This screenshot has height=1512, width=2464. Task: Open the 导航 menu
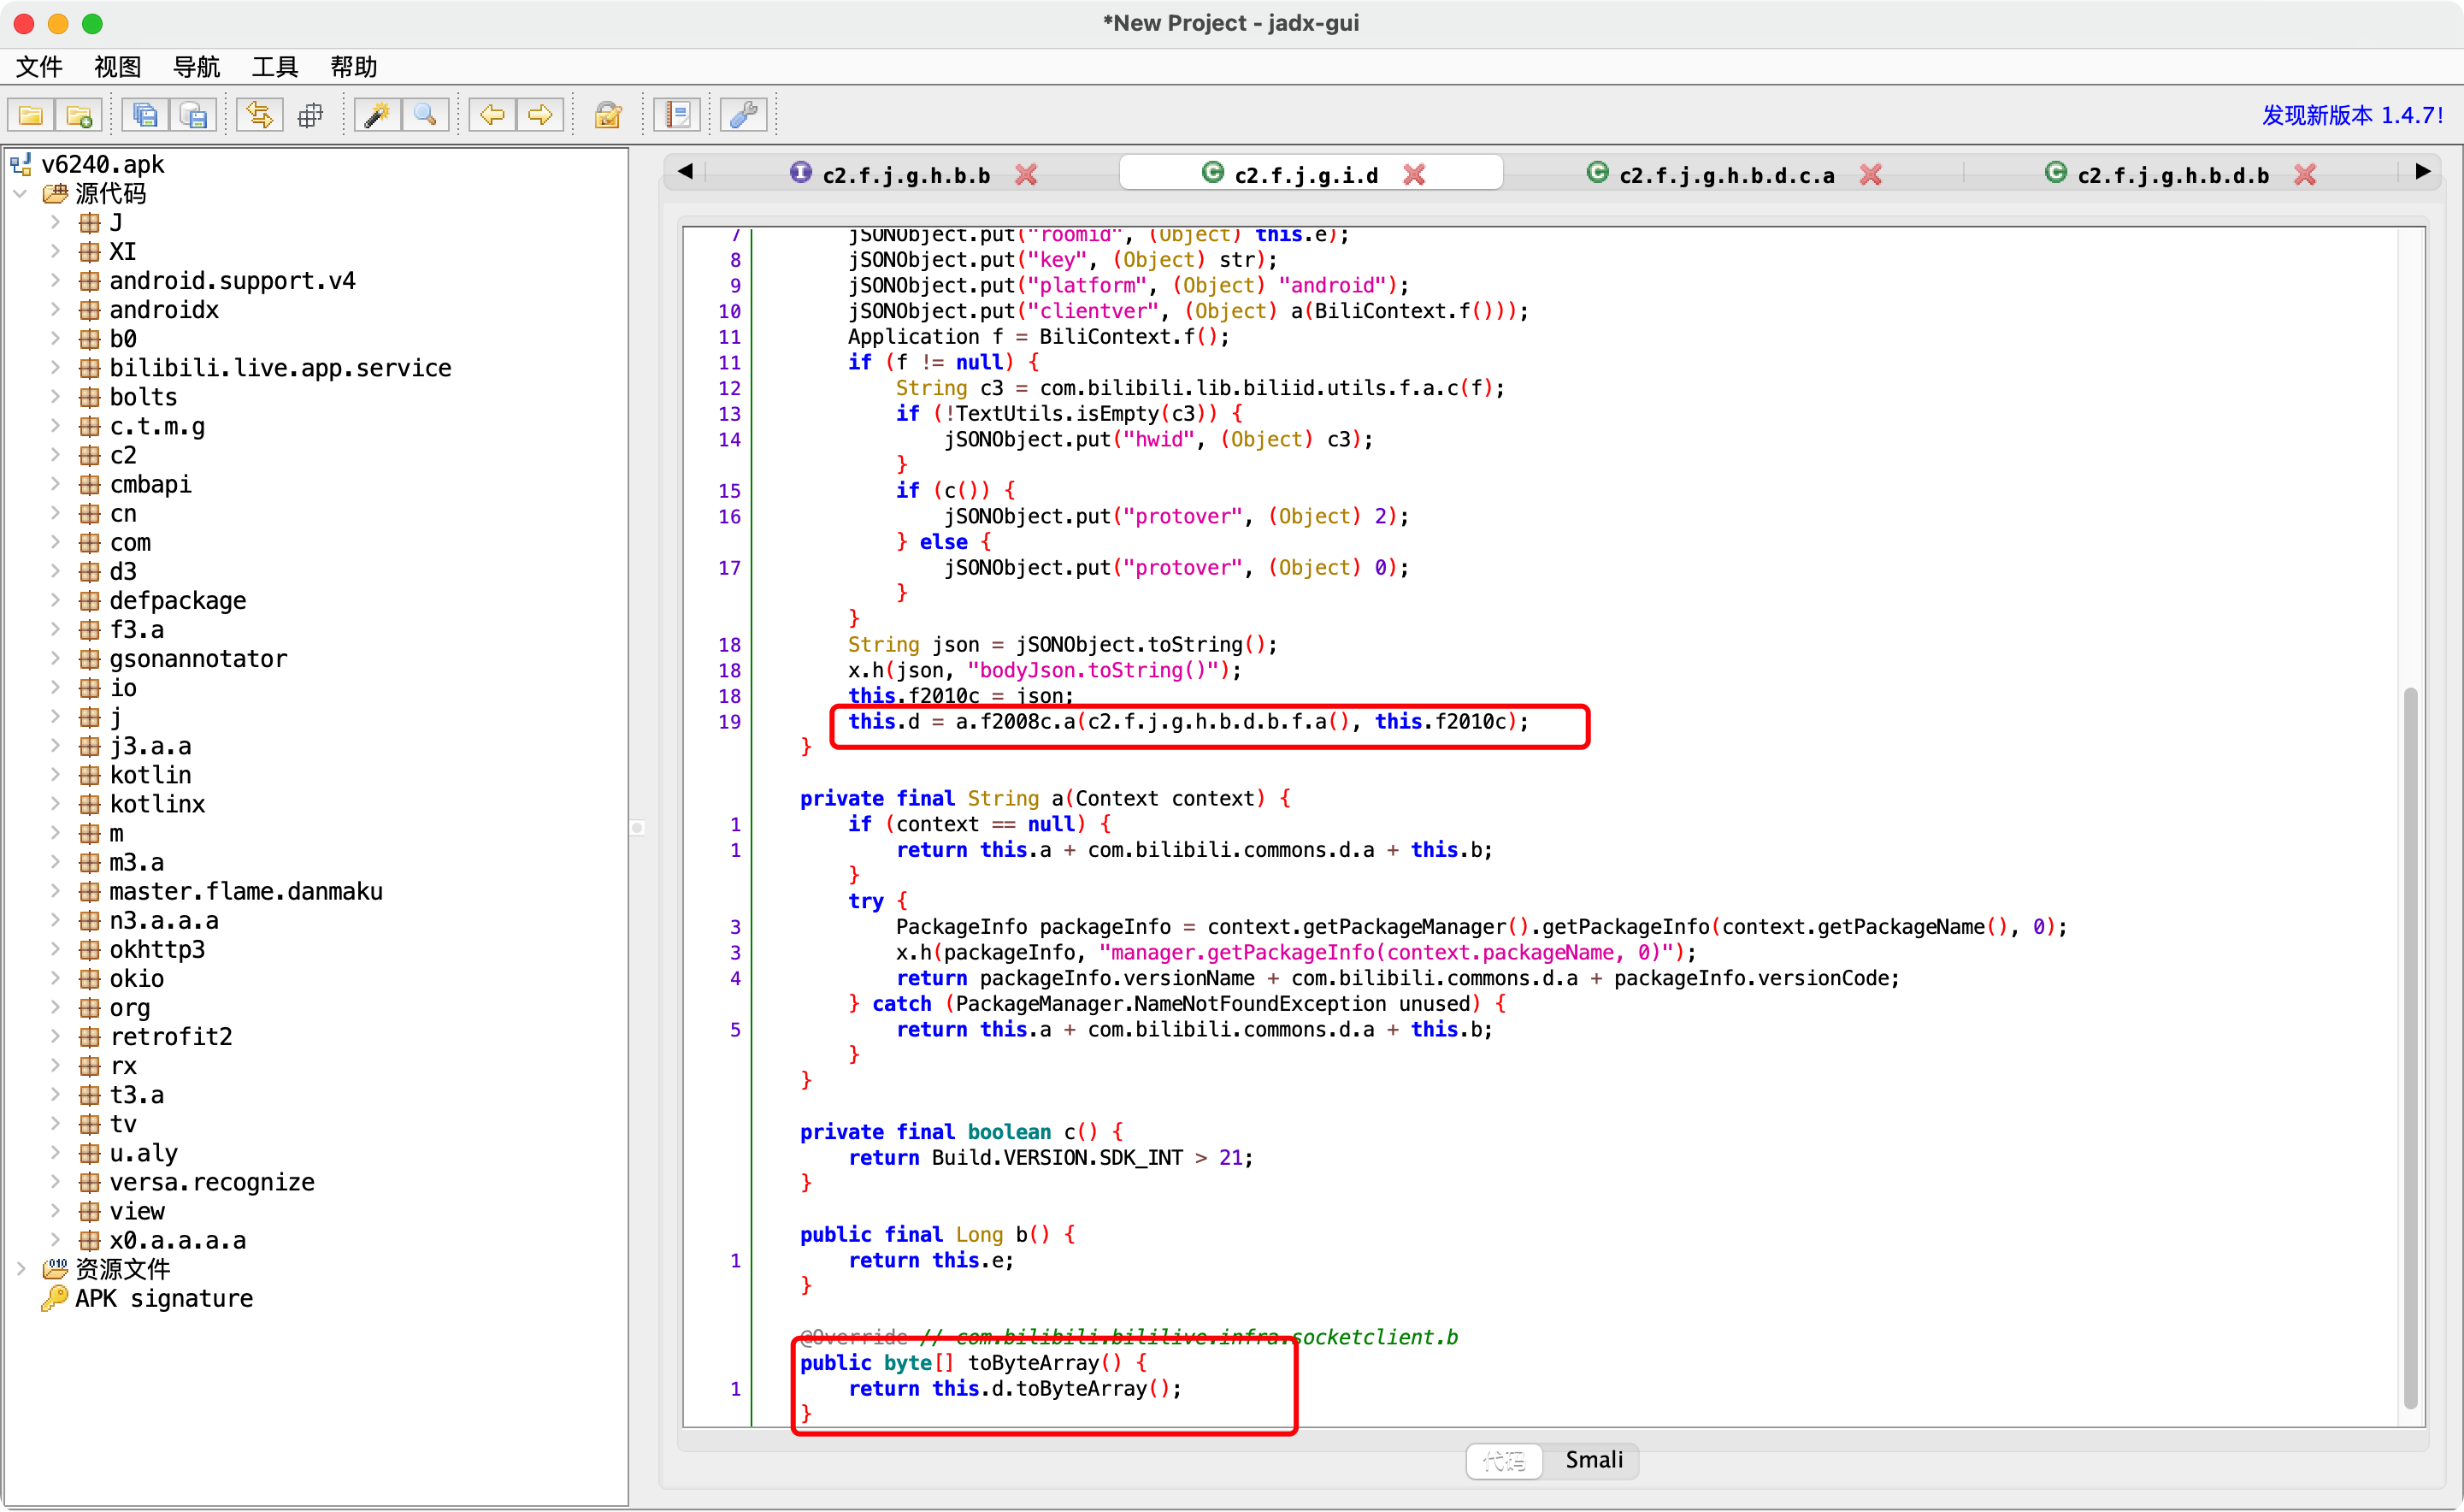click(x=197, y=67)
